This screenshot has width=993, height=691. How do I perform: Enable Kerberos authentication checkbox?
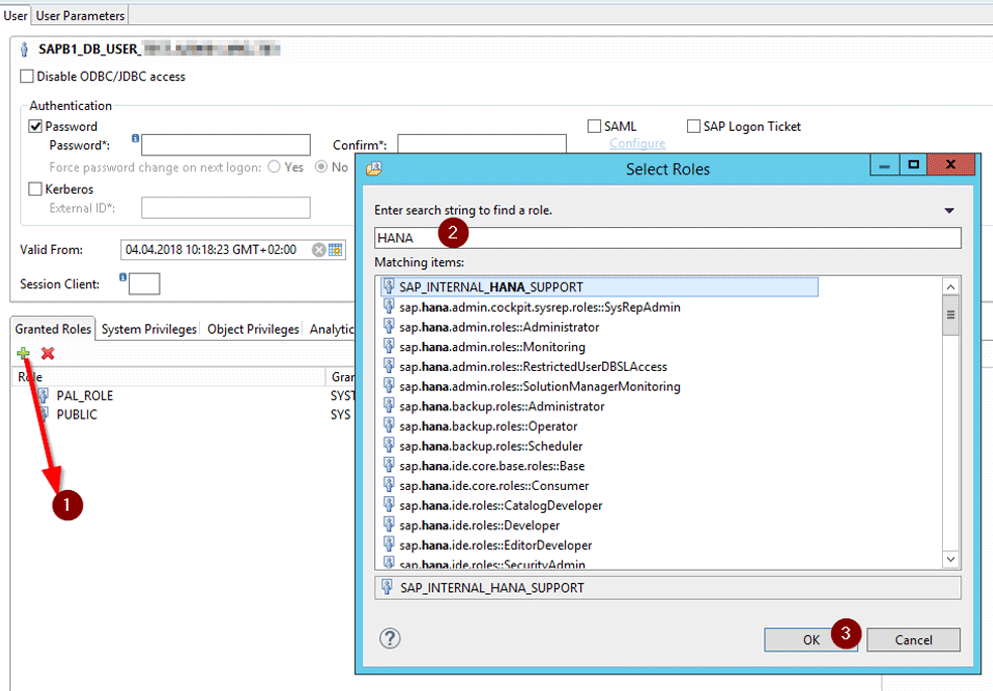[35, 189]
